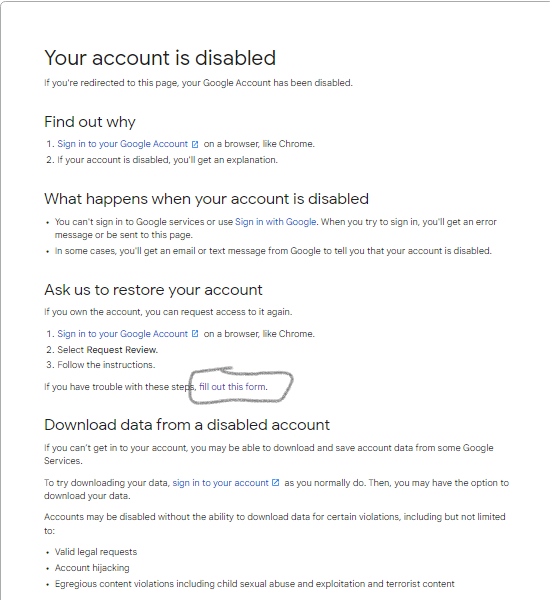Click 'If you own the account' sentence
The image size is (550, 600).
tap(168, 312)
